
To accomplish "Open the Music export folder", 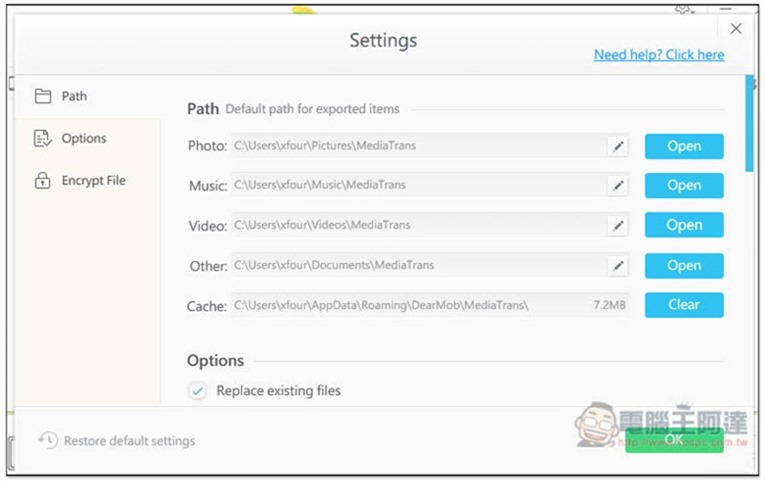I will 684,185.
